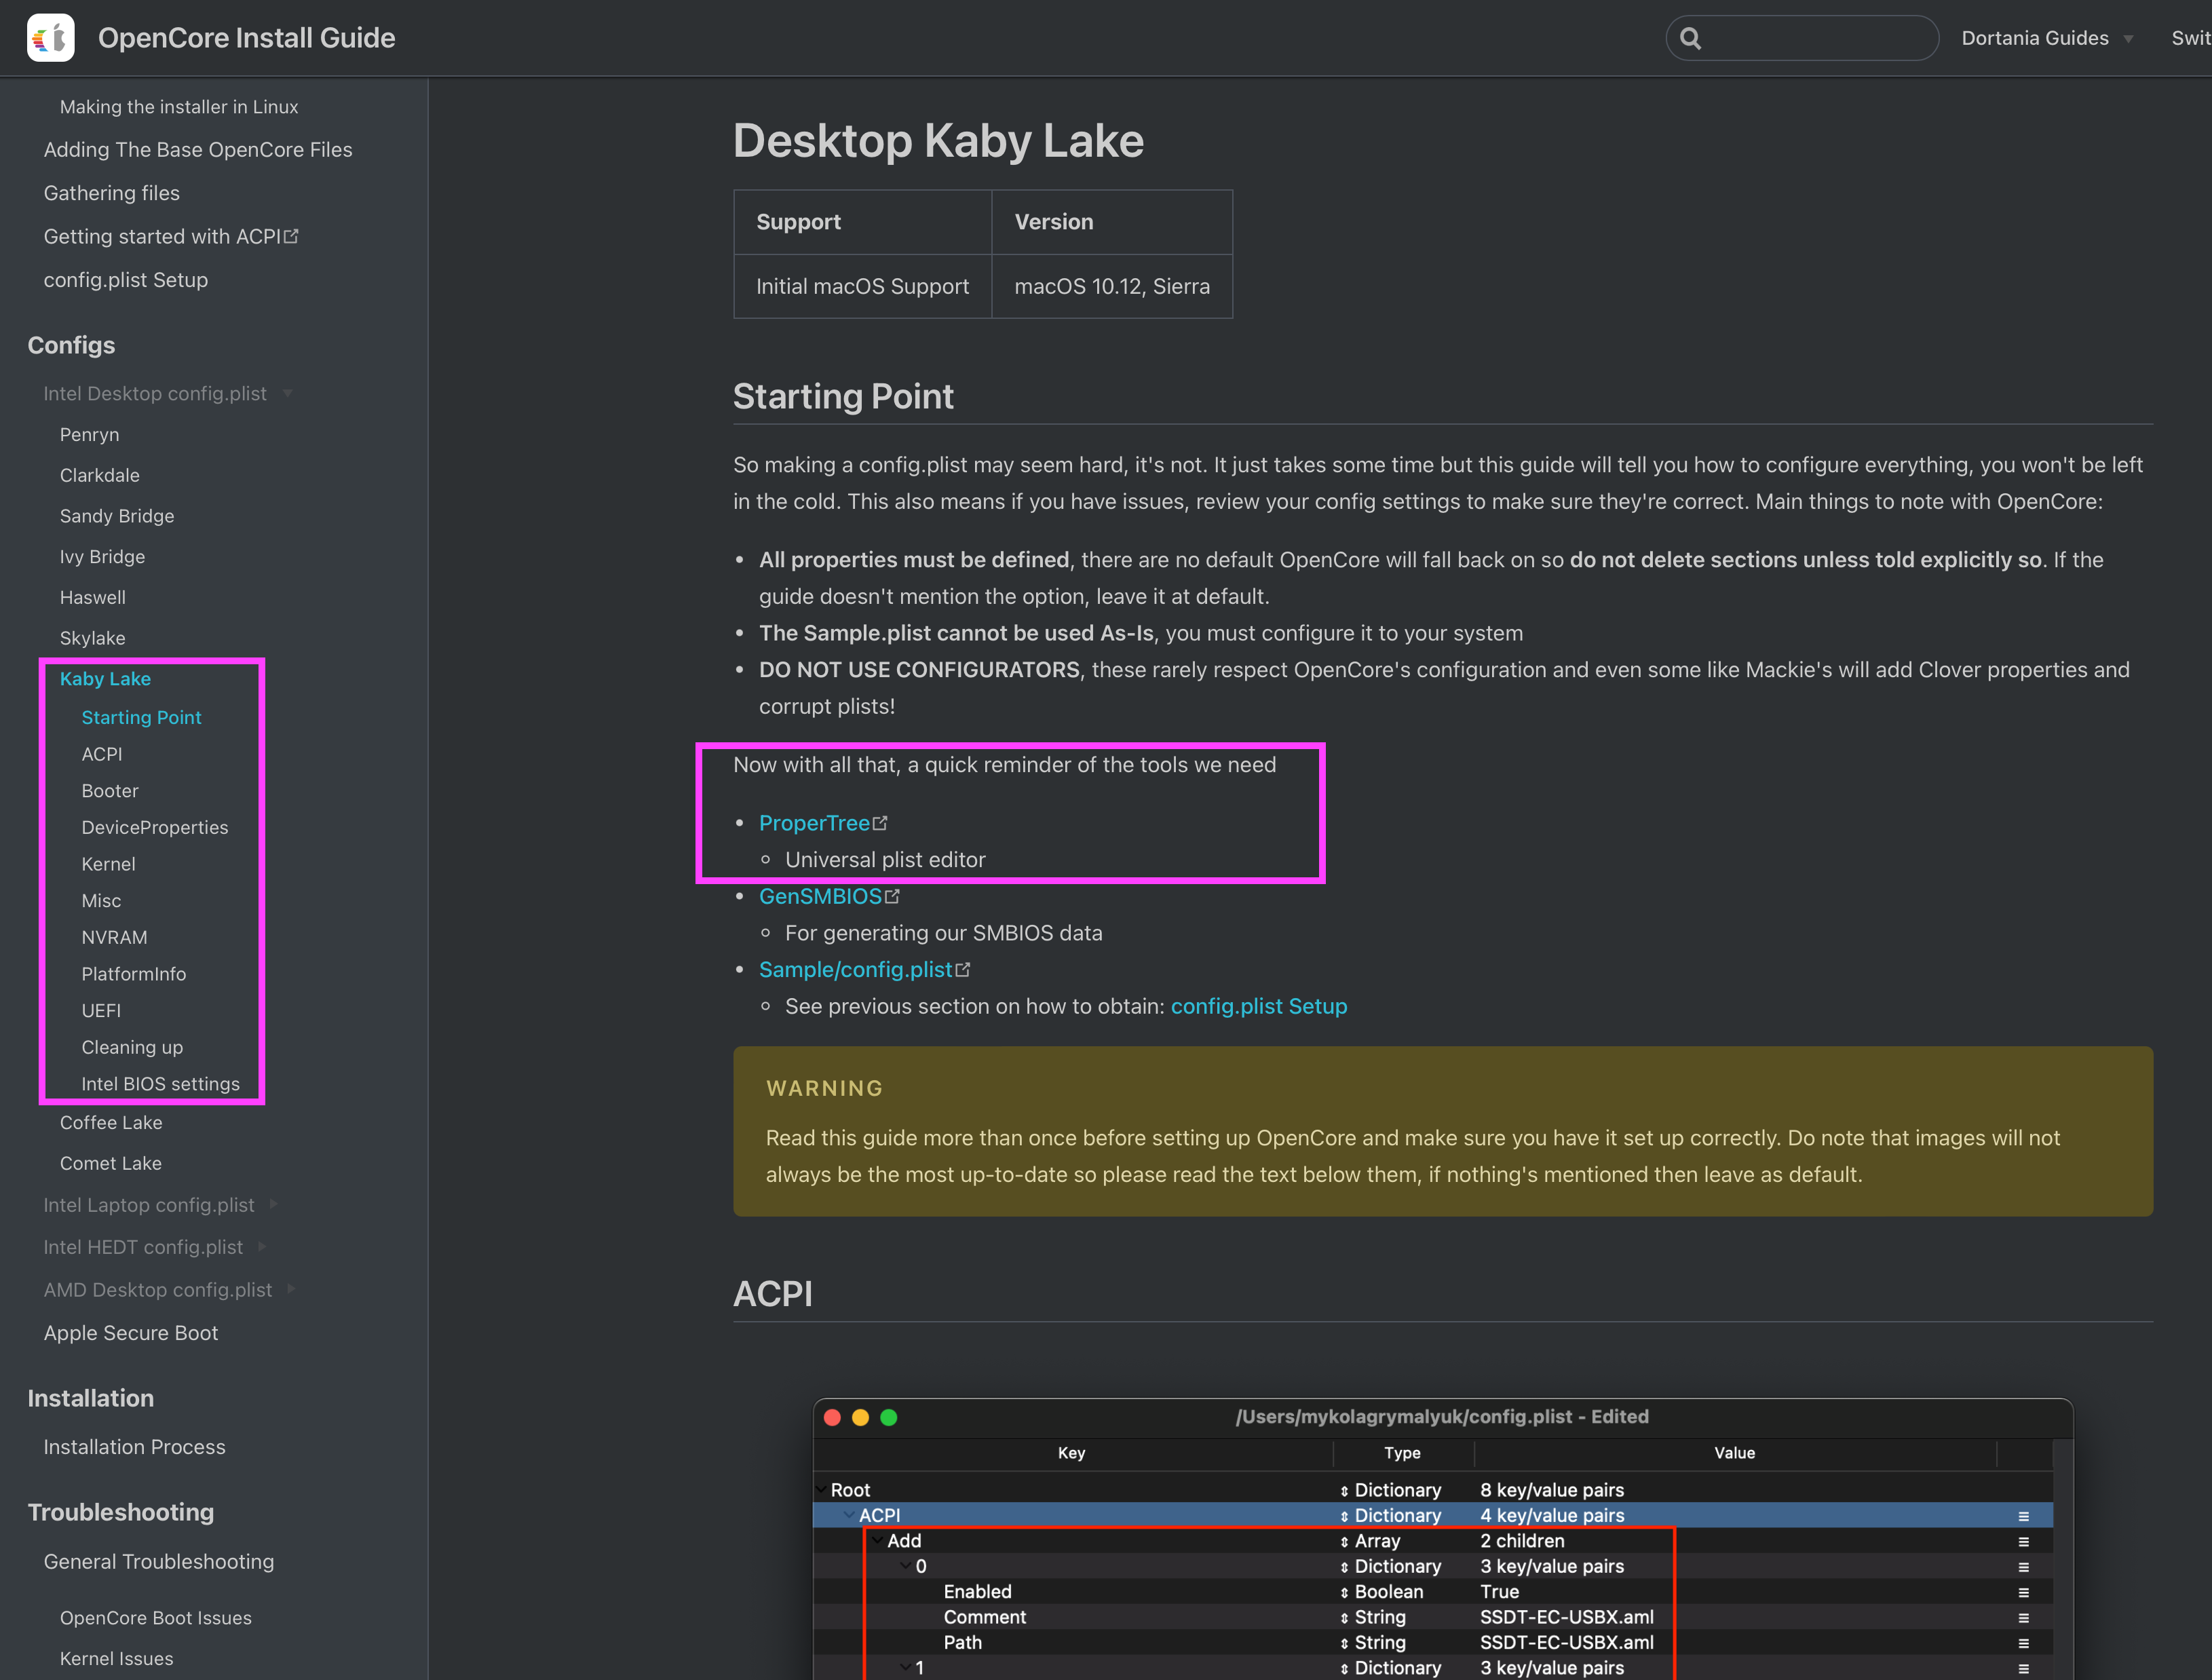This screenshot has height=1680, width=2212.
Task: Open Comet Lake sidebar page
Action: (x=111, y=1163)
